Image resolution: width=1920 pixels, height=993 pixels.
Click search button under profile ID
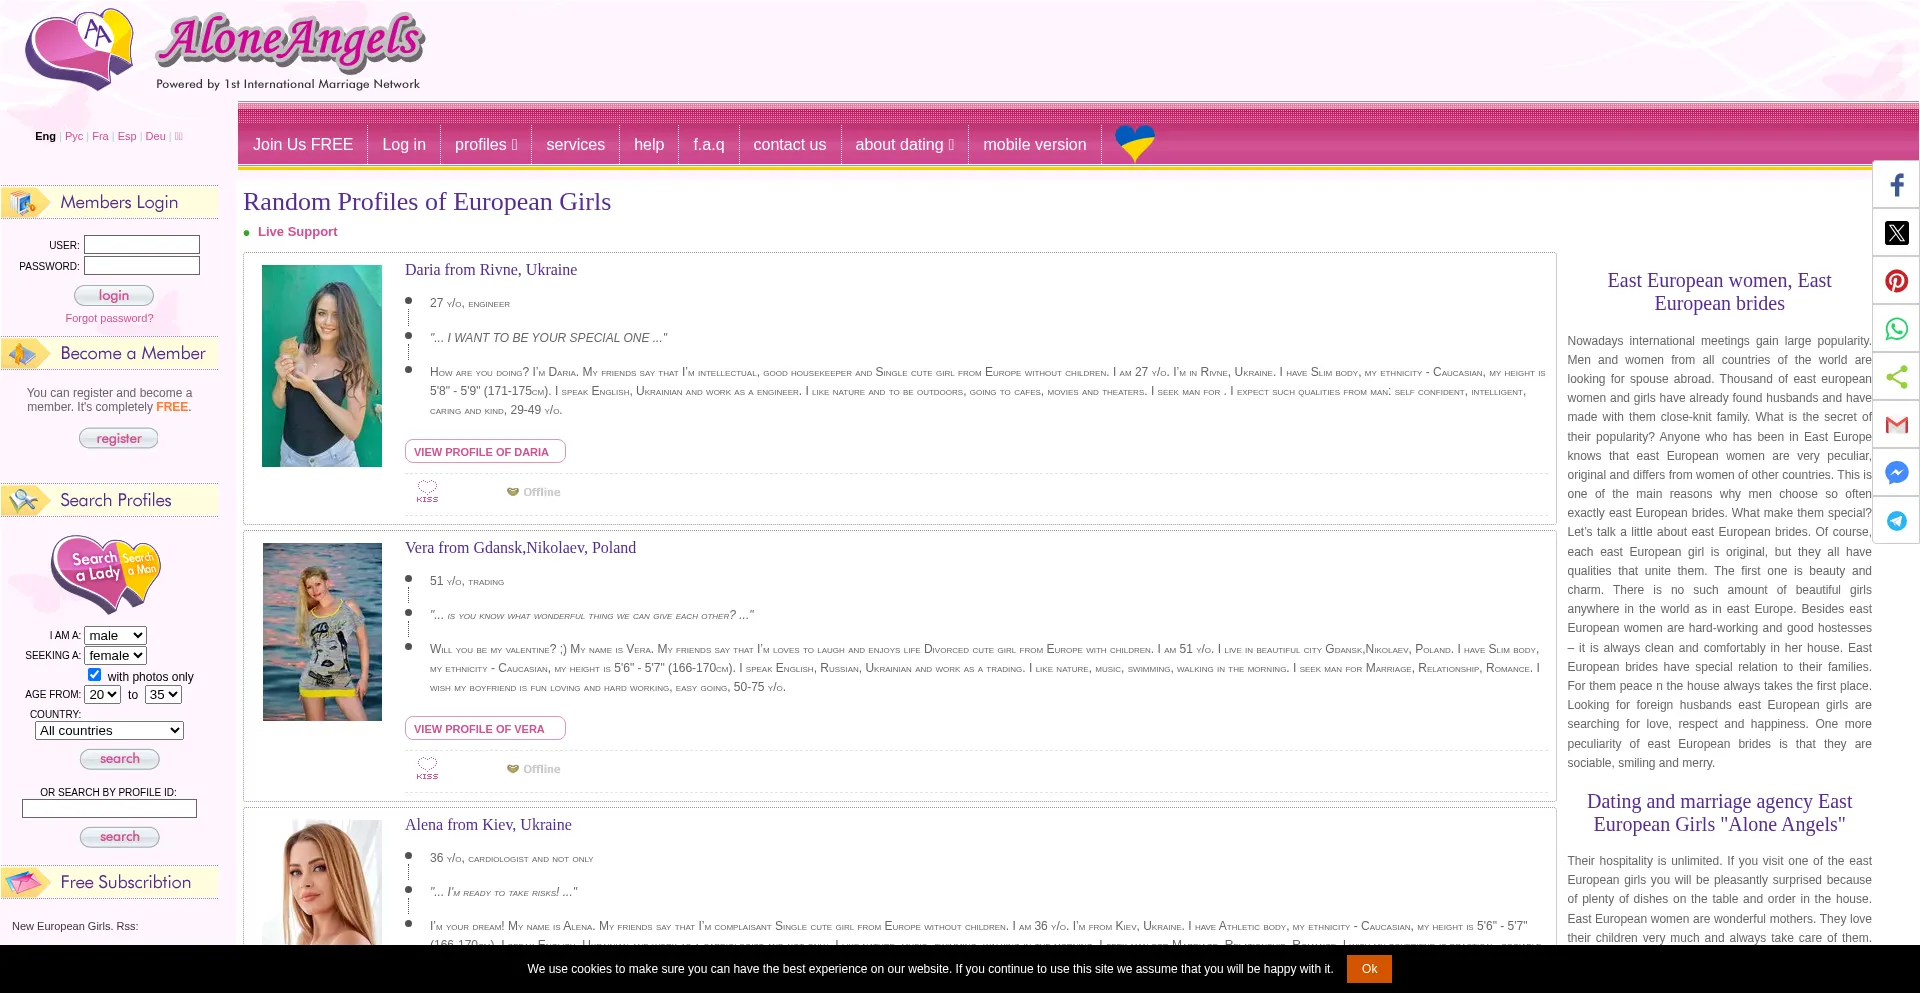click(120, 837)
